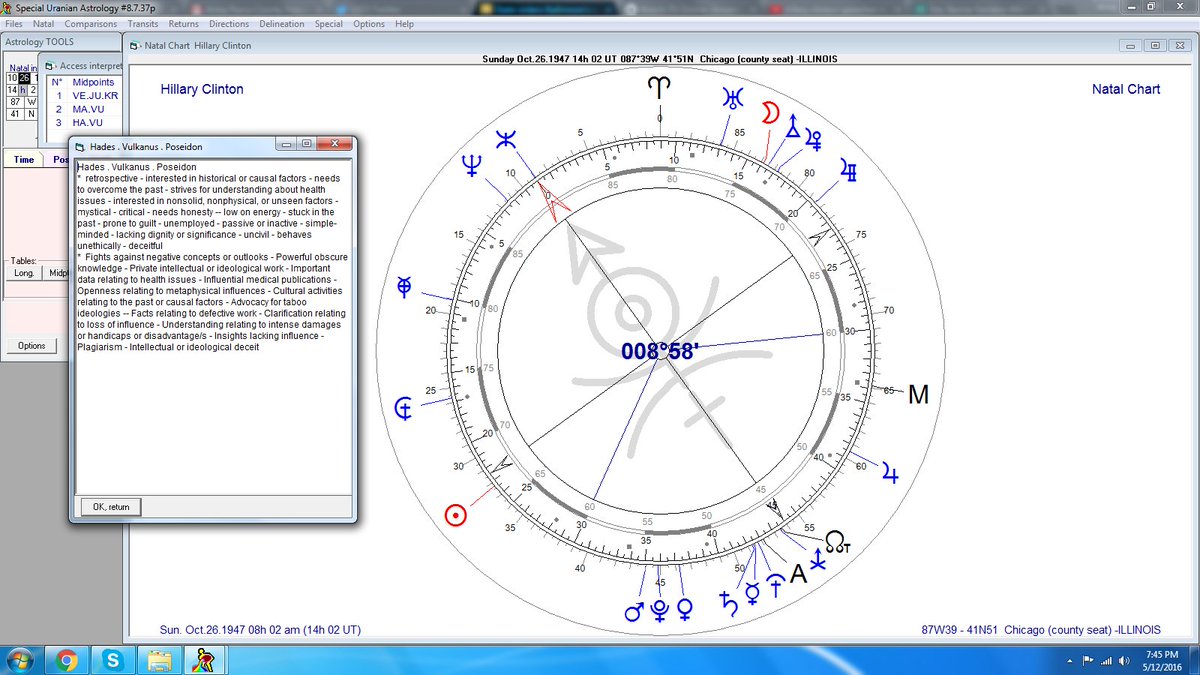Open the Special menu

329,24
